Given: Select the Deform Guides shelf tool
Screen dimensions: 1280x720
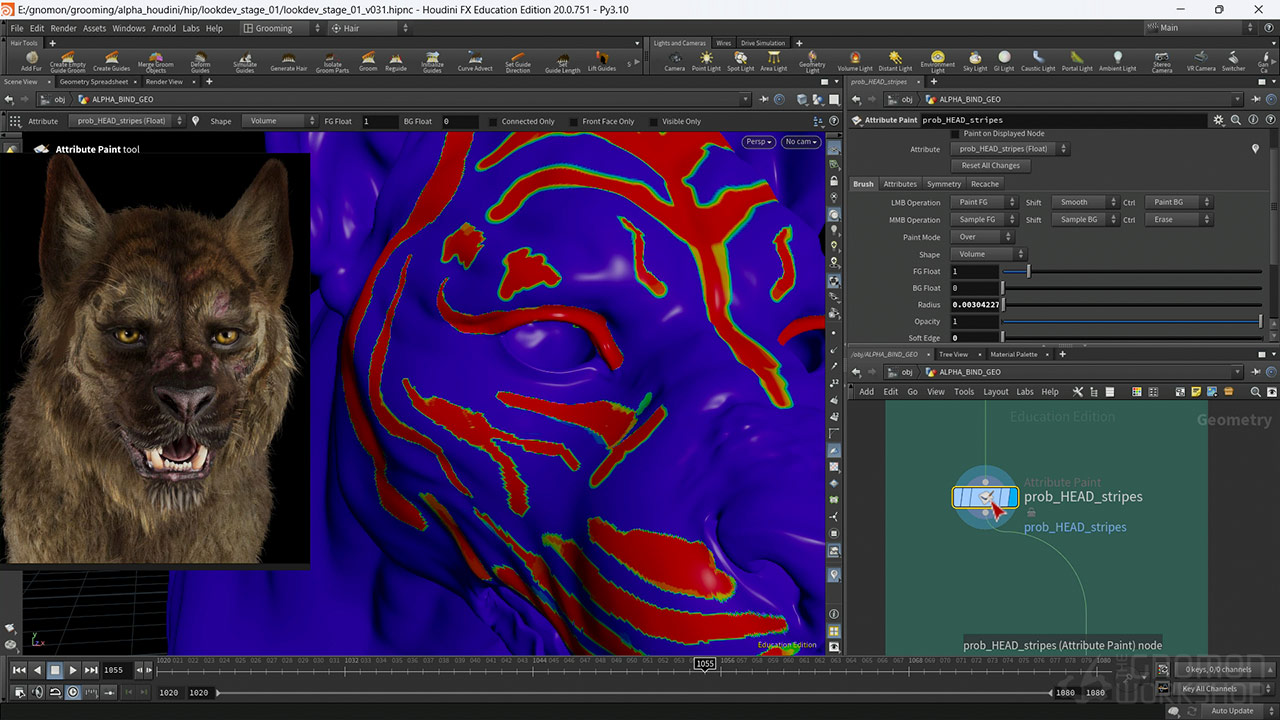Looking at the screenshot, I should 200,58.
